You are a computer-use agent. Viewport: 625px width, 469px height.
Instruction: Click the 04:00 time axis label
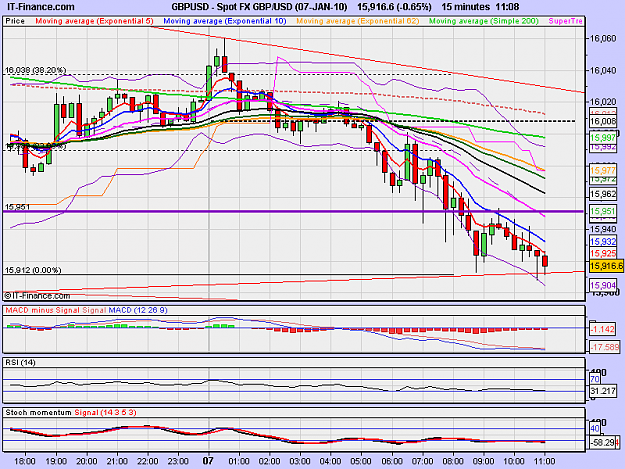point(330,461)
